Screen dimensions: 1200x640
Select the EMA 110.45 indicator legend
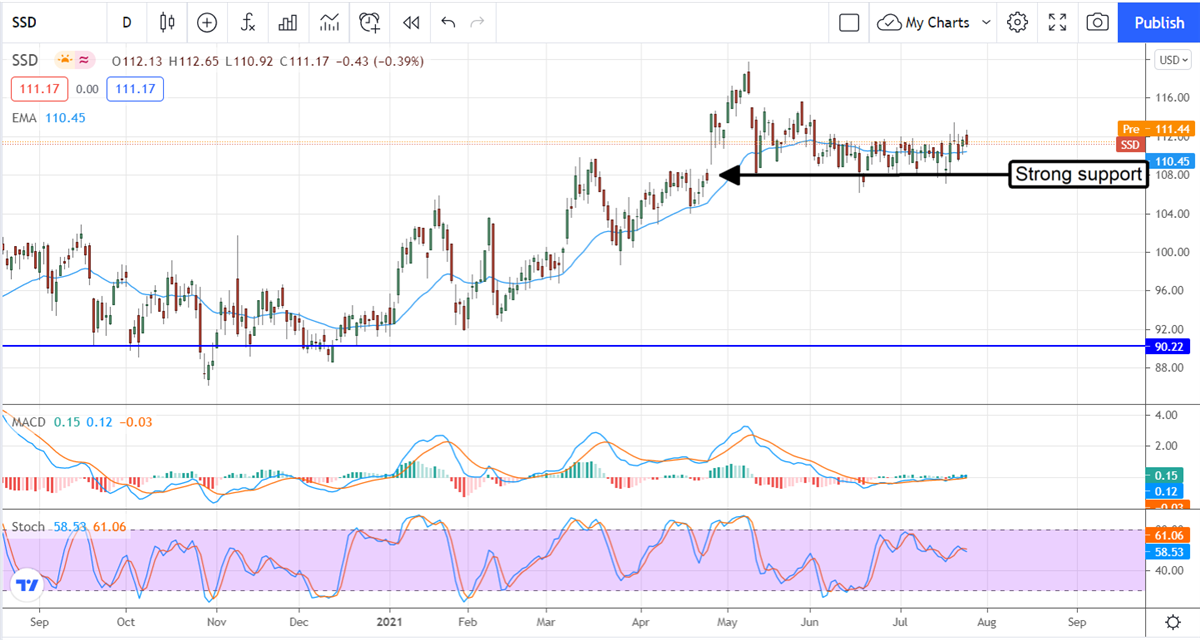pyautogui.click(x=49, y=117)
